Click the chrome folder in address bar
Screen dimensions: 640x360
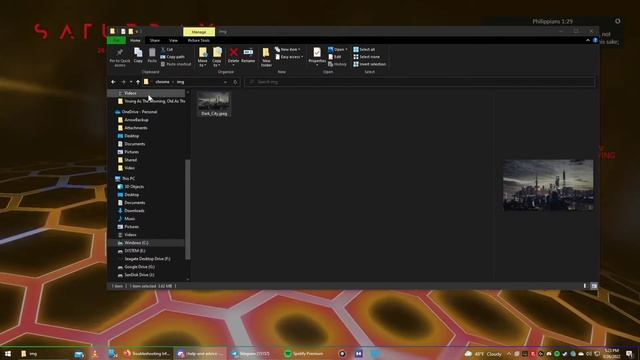[162, 82]
